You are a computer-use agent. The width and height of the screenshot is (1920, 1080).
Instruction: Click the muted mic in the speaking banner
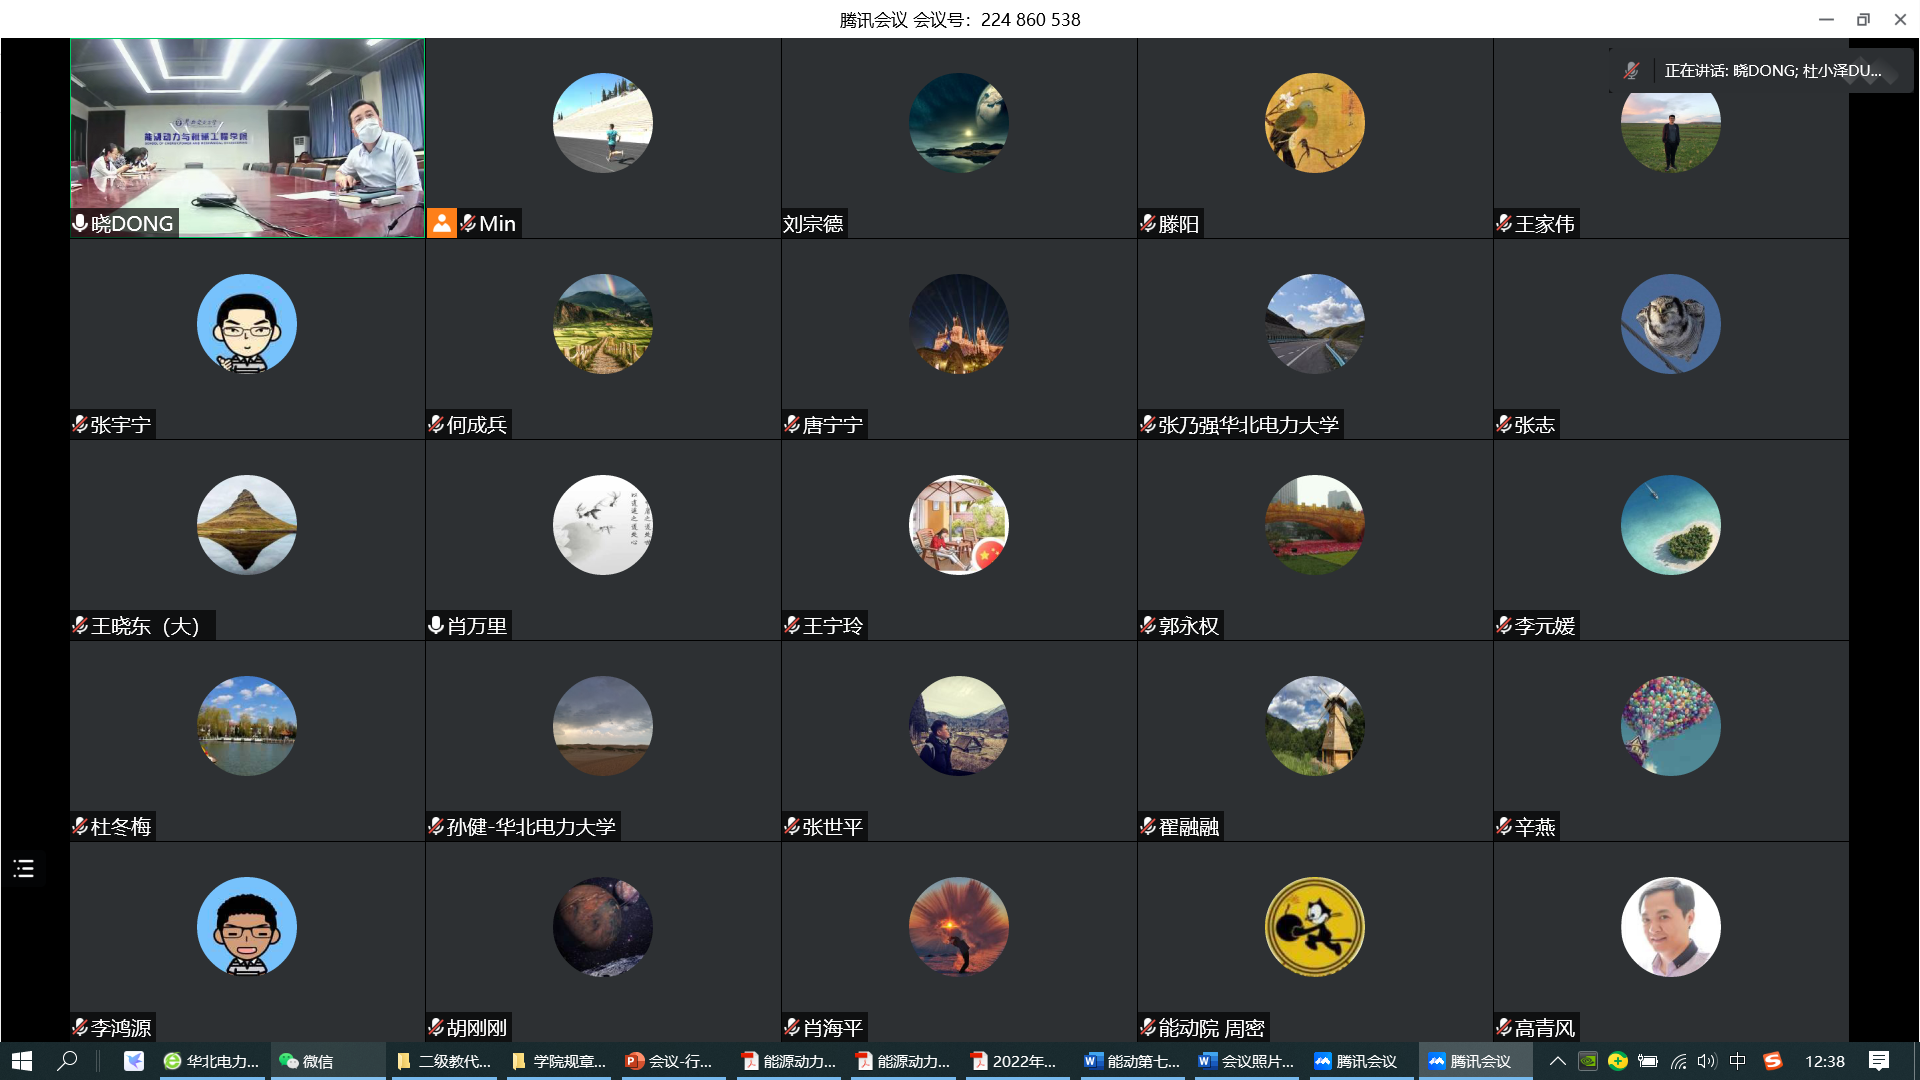click(1631, 71)
